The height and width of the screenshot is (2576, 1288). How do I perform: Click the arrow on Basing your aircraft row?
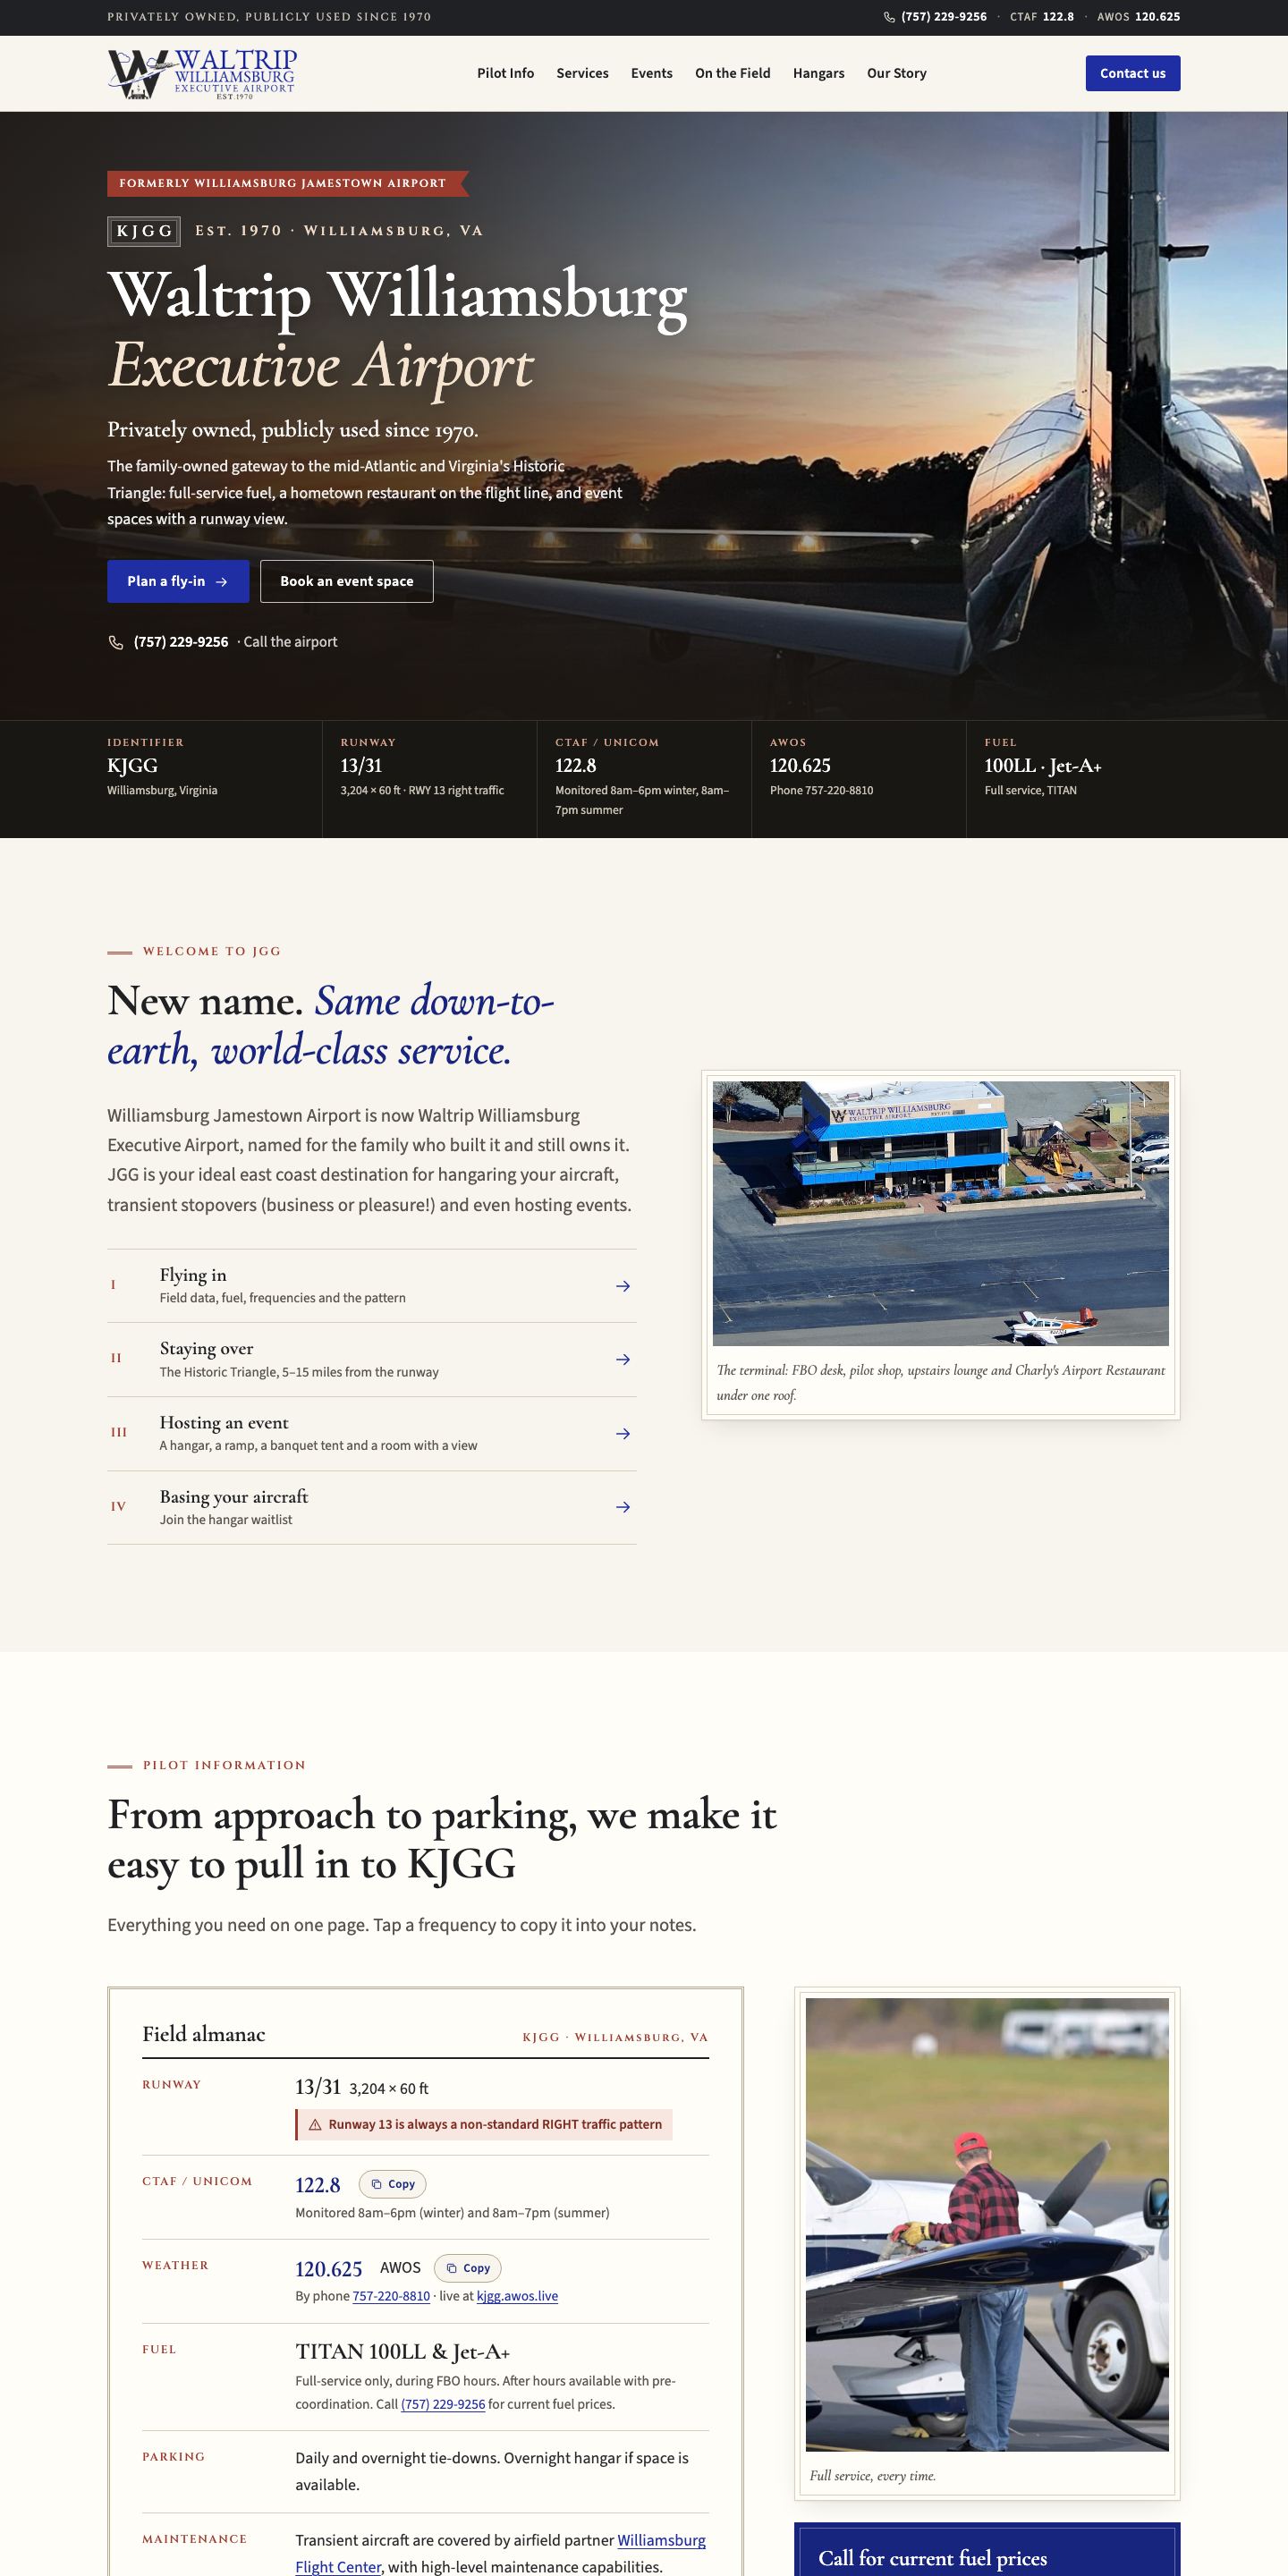(622, 1507)
